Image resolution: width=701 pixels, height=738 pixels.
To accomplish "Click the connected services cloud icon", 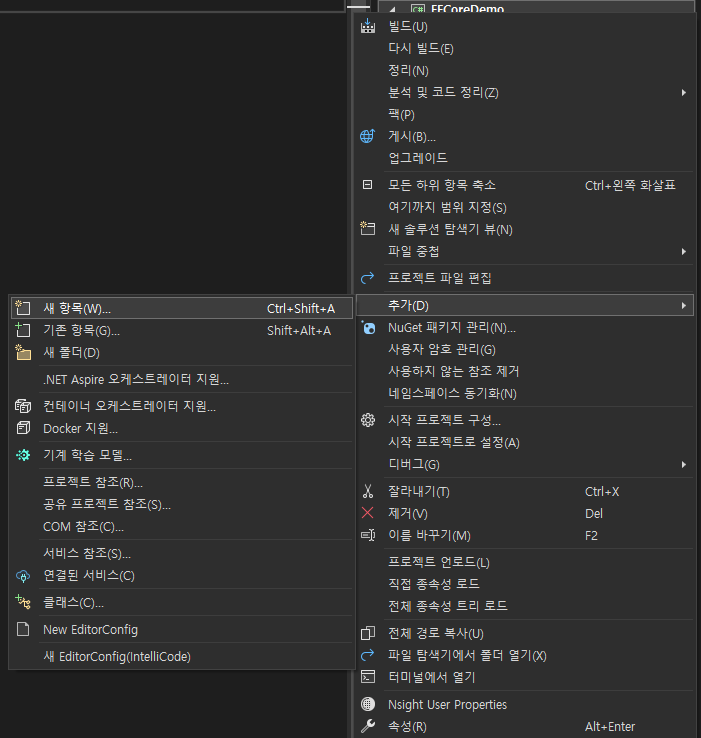I will [x=23, y=576].
